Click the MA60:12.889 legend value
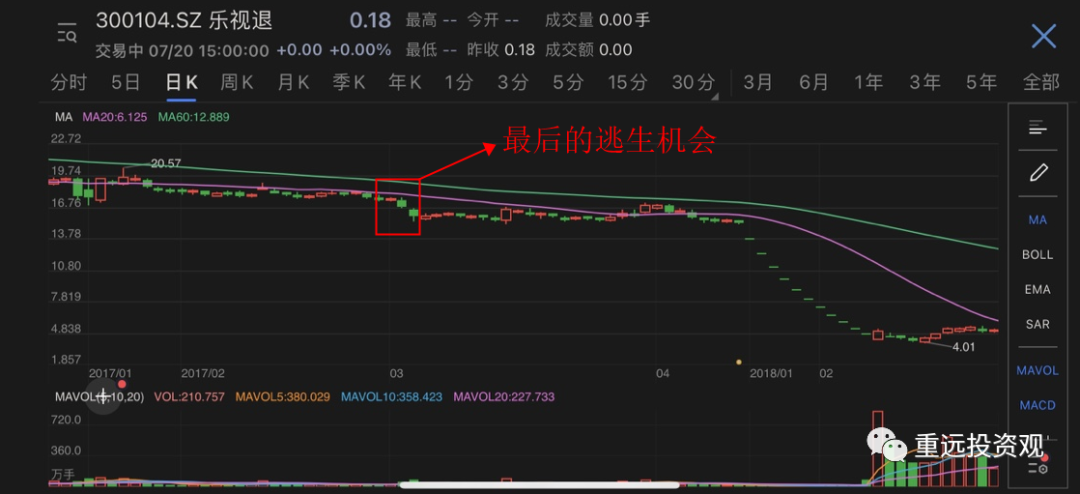The height and width of the screenshot is (494, 1080). tap(194, 117)
